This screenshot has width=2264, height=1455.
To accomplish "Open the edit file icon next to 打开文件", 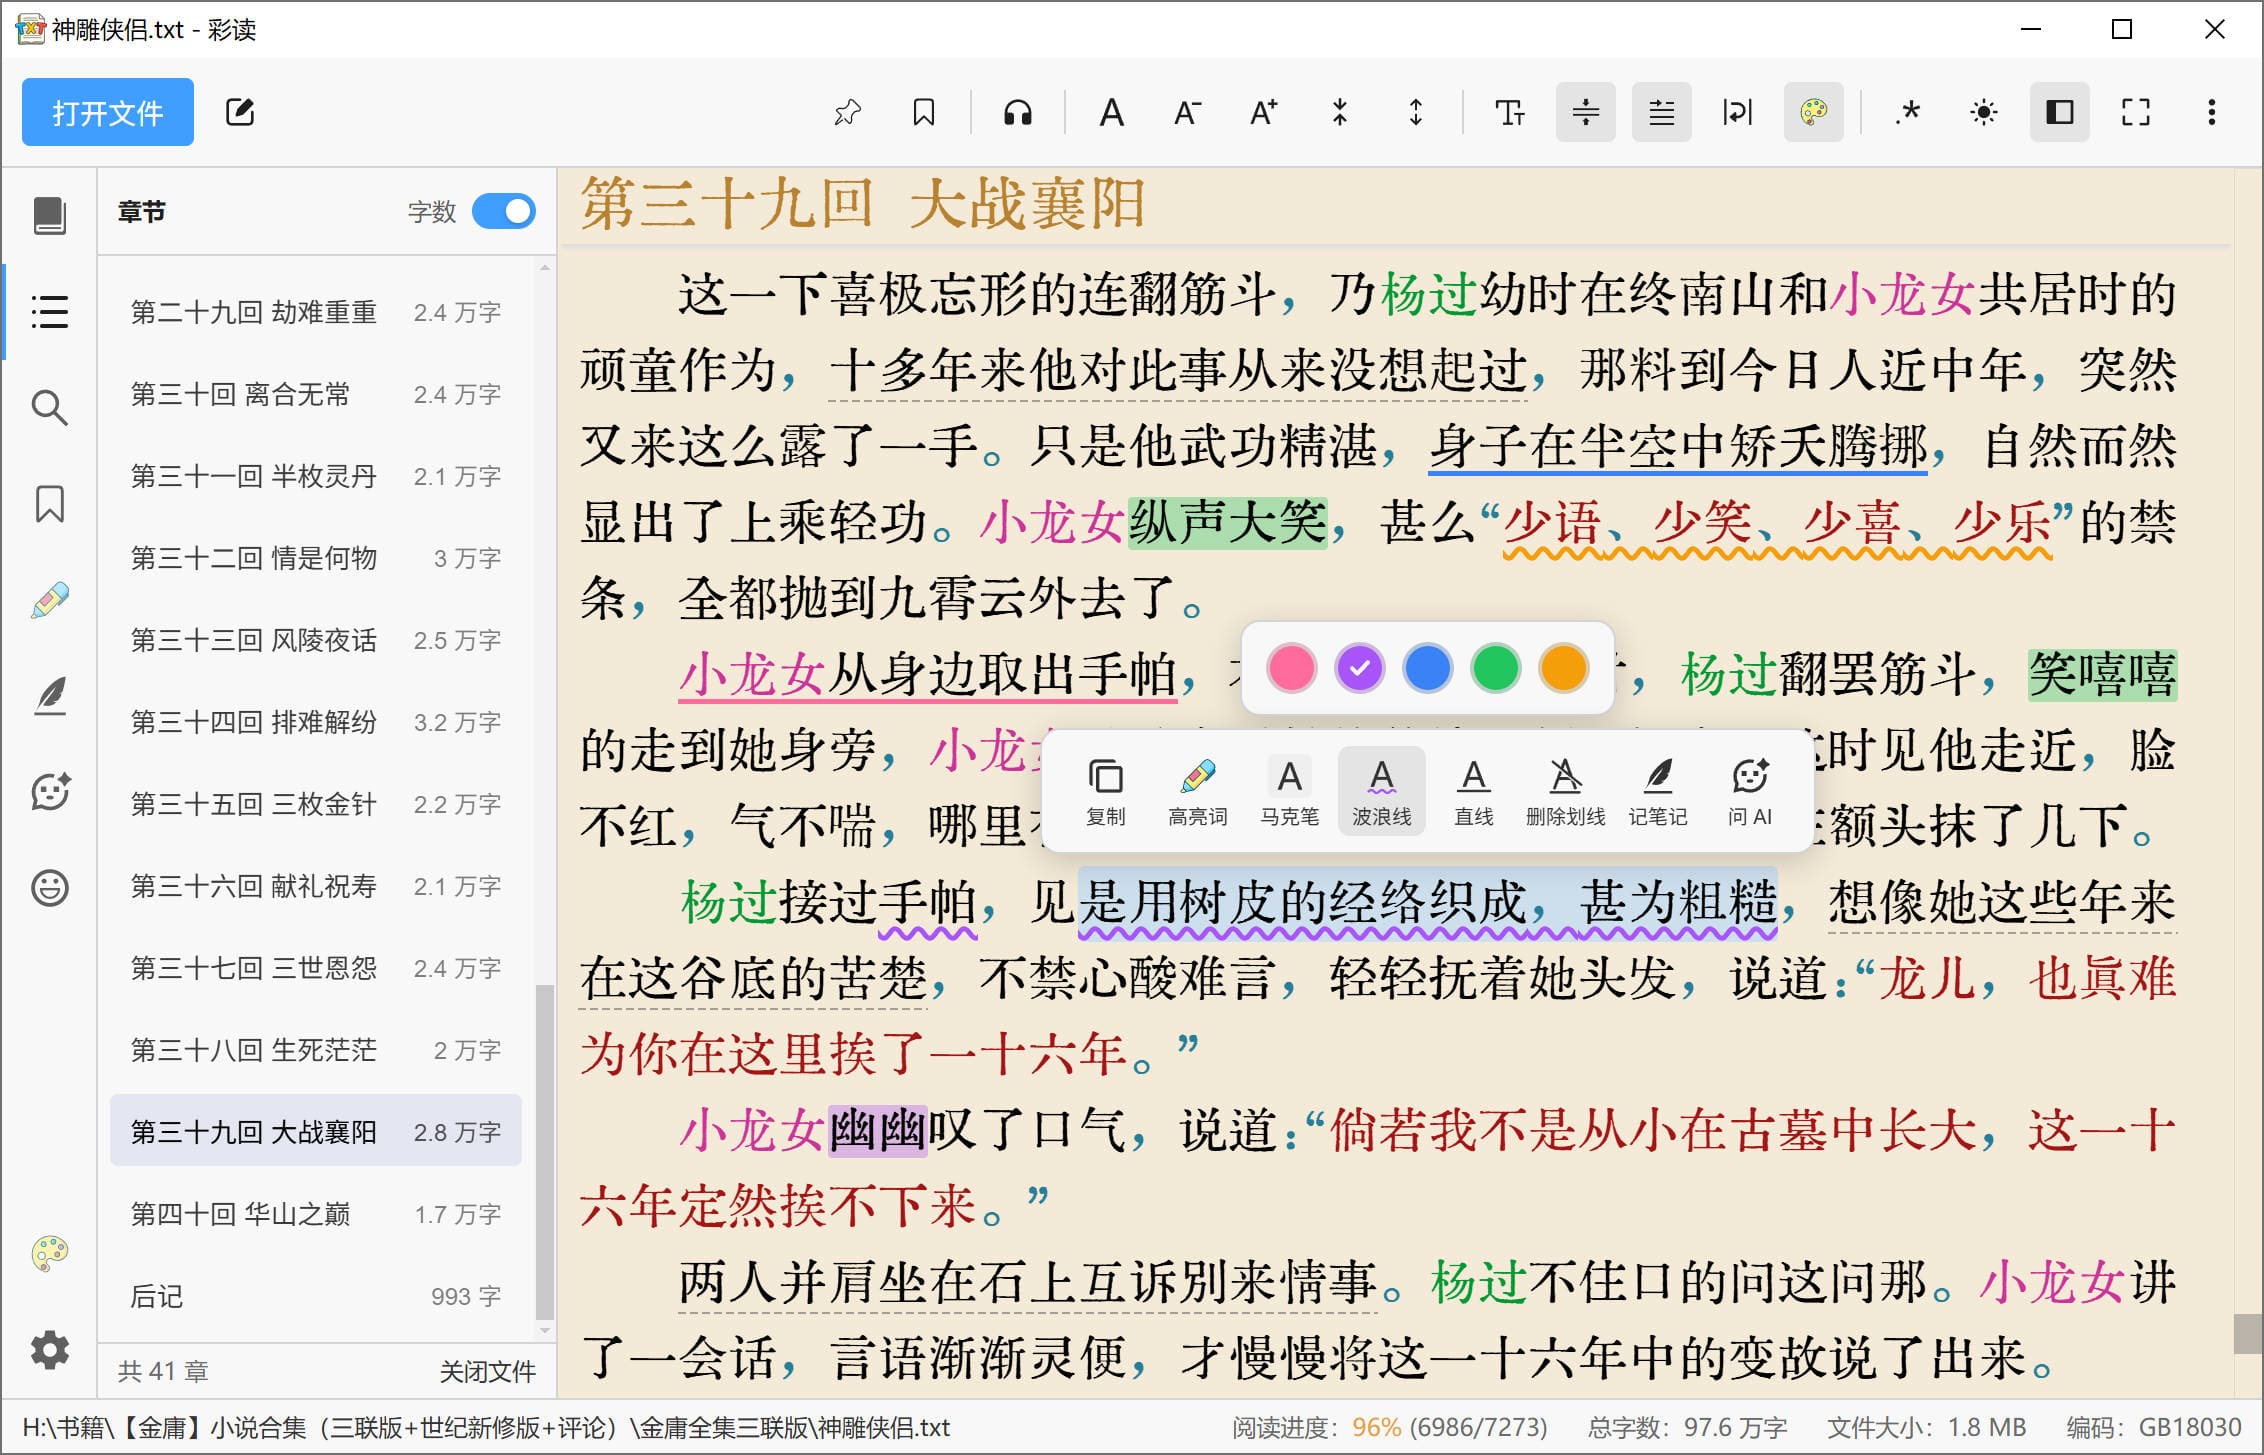I will pyautogui.click(x=240, y=112).
